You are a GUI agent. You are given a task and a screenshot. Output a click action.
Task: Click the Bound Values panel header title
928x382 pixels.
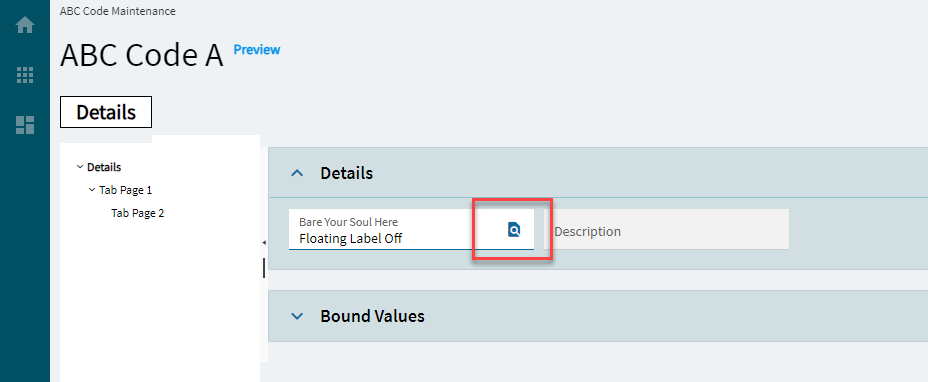(372, 316)
